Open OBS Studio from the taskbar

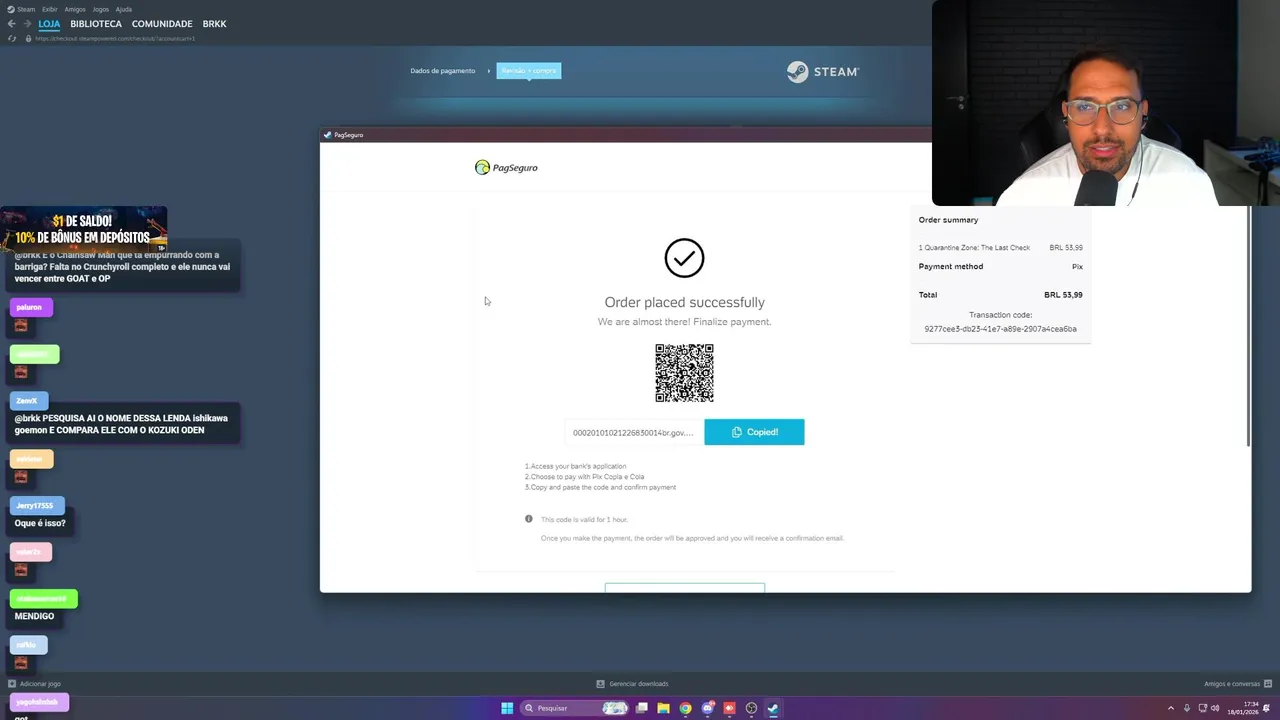point(751,708)
